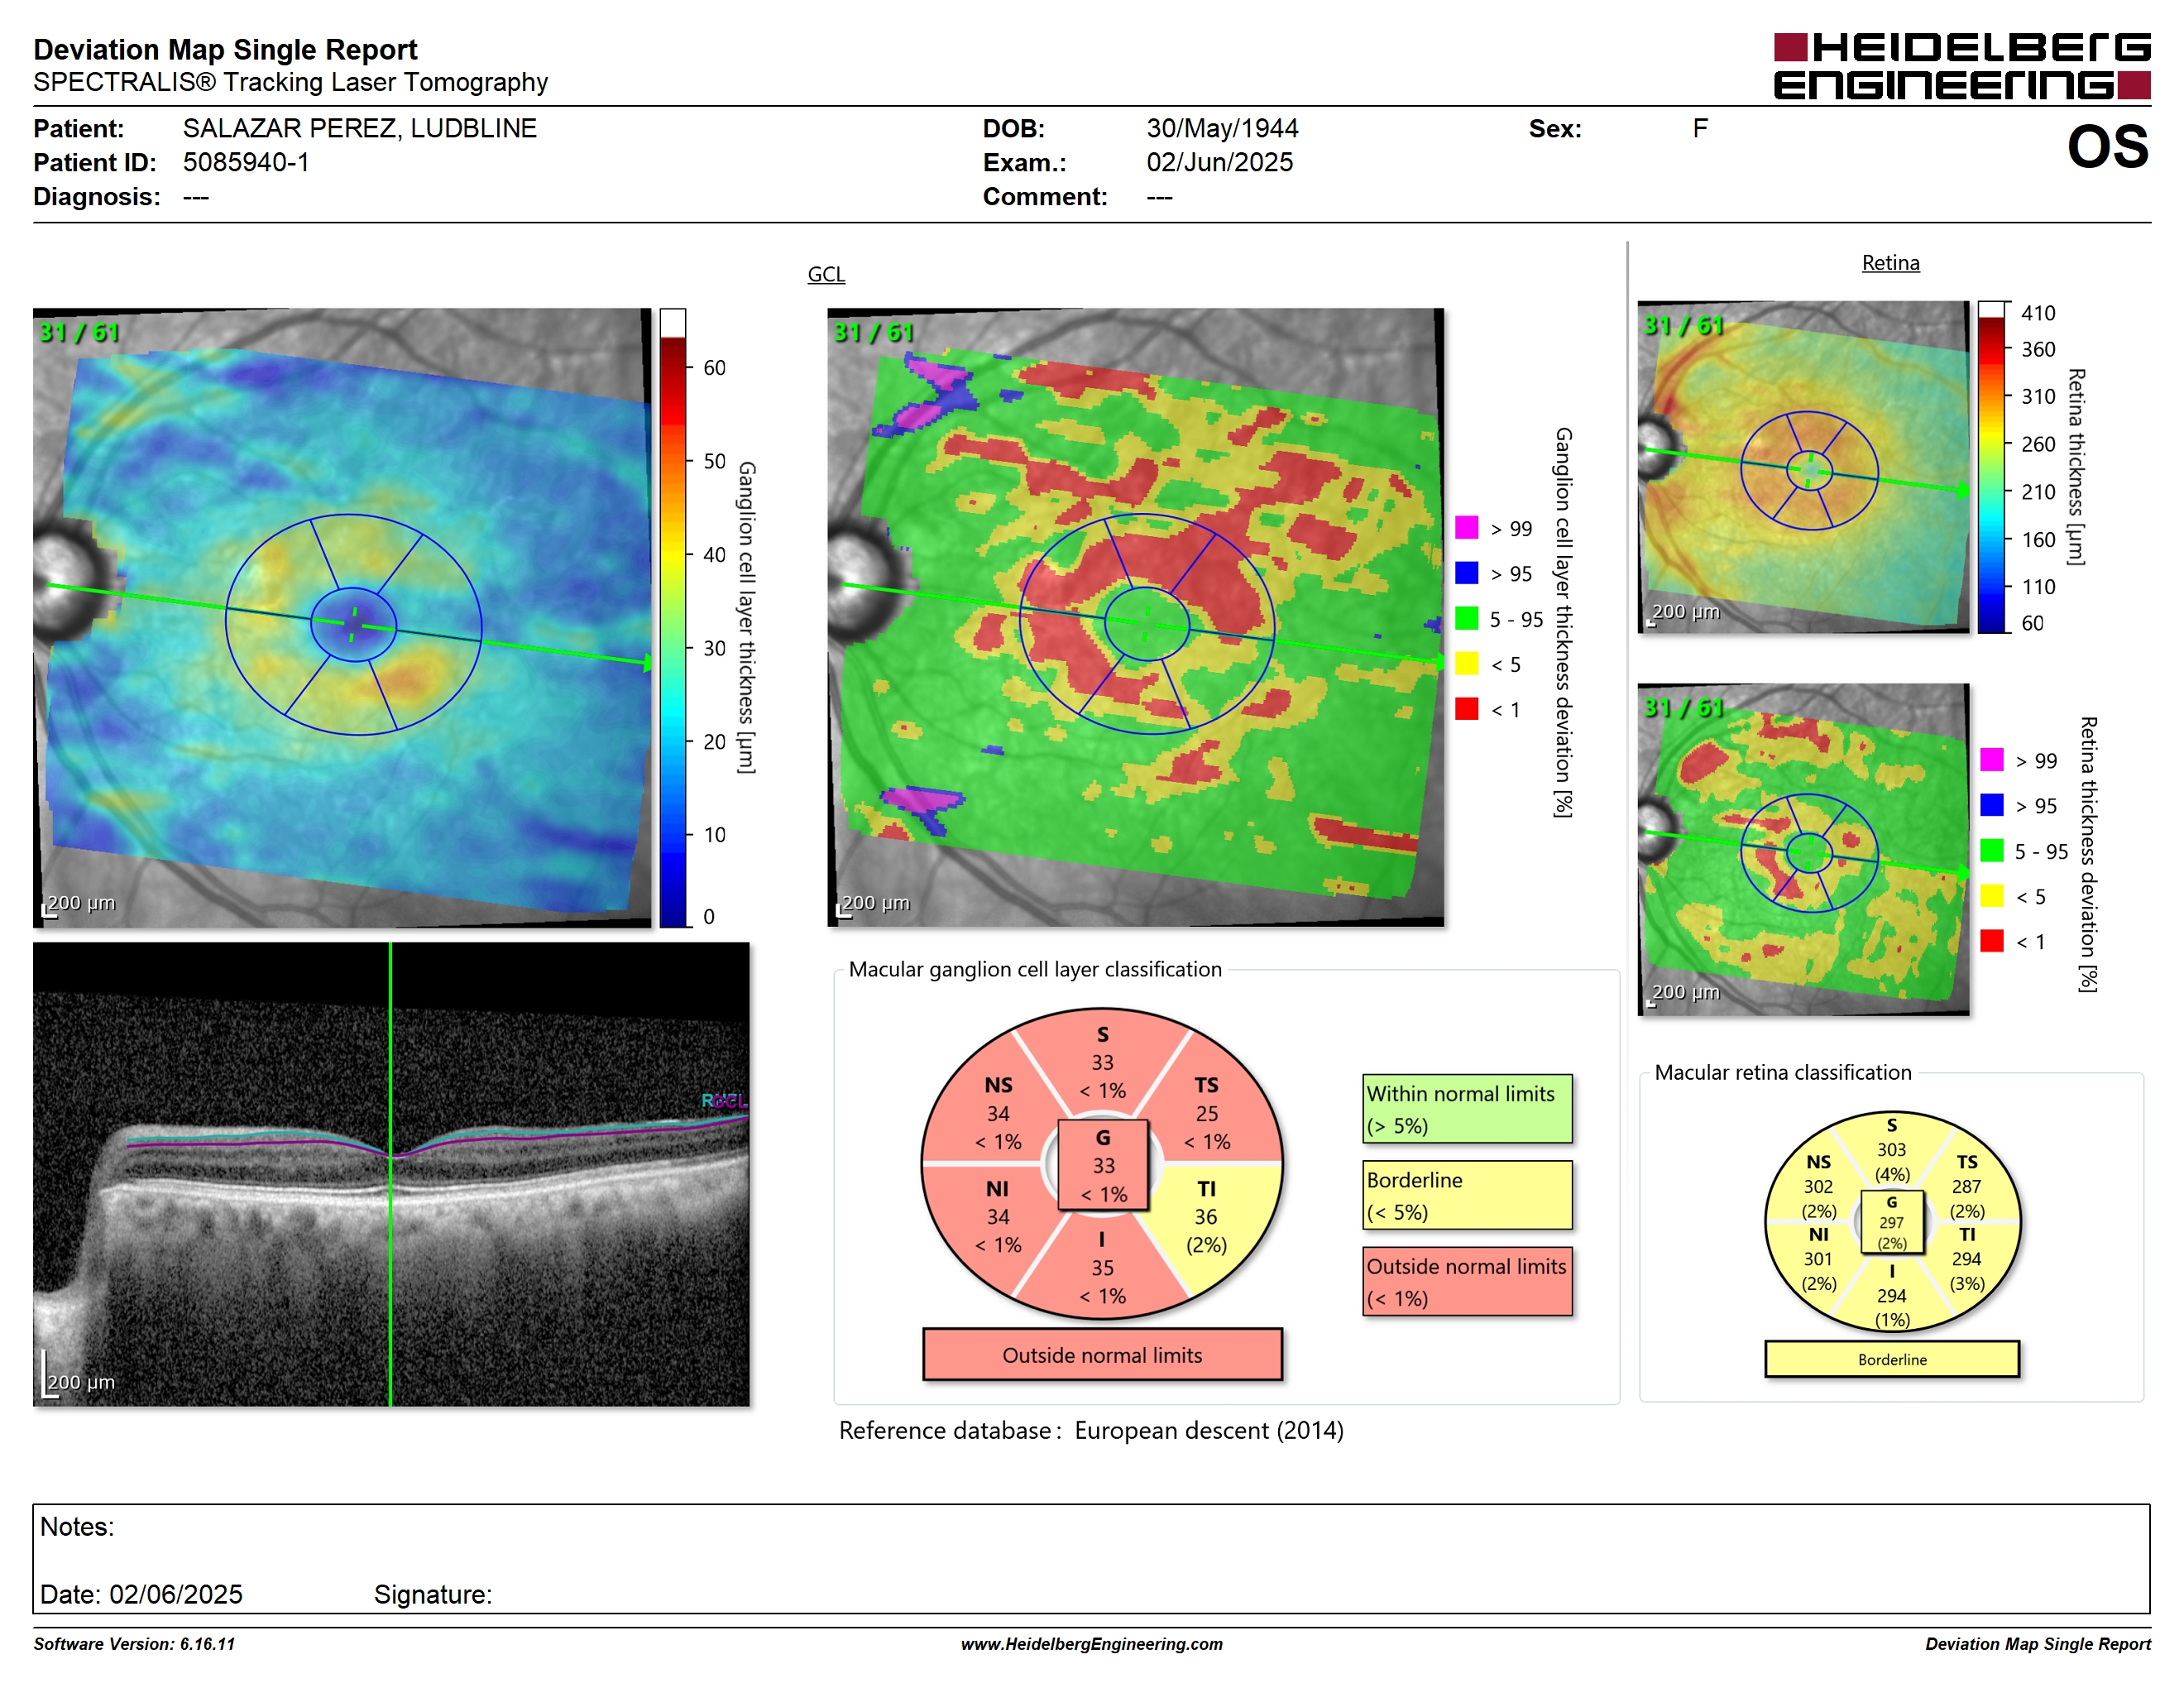Click blue > 95 swatch in Retina deviation legend

(1991, 805)
